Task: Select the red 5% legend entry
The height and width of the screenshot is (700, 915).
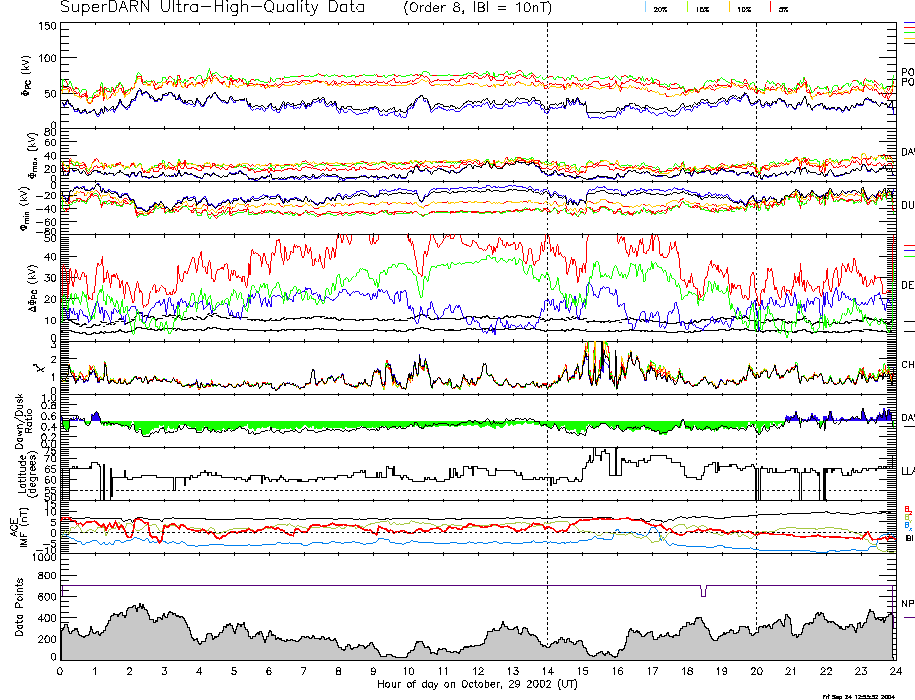Action: [781, 8]
